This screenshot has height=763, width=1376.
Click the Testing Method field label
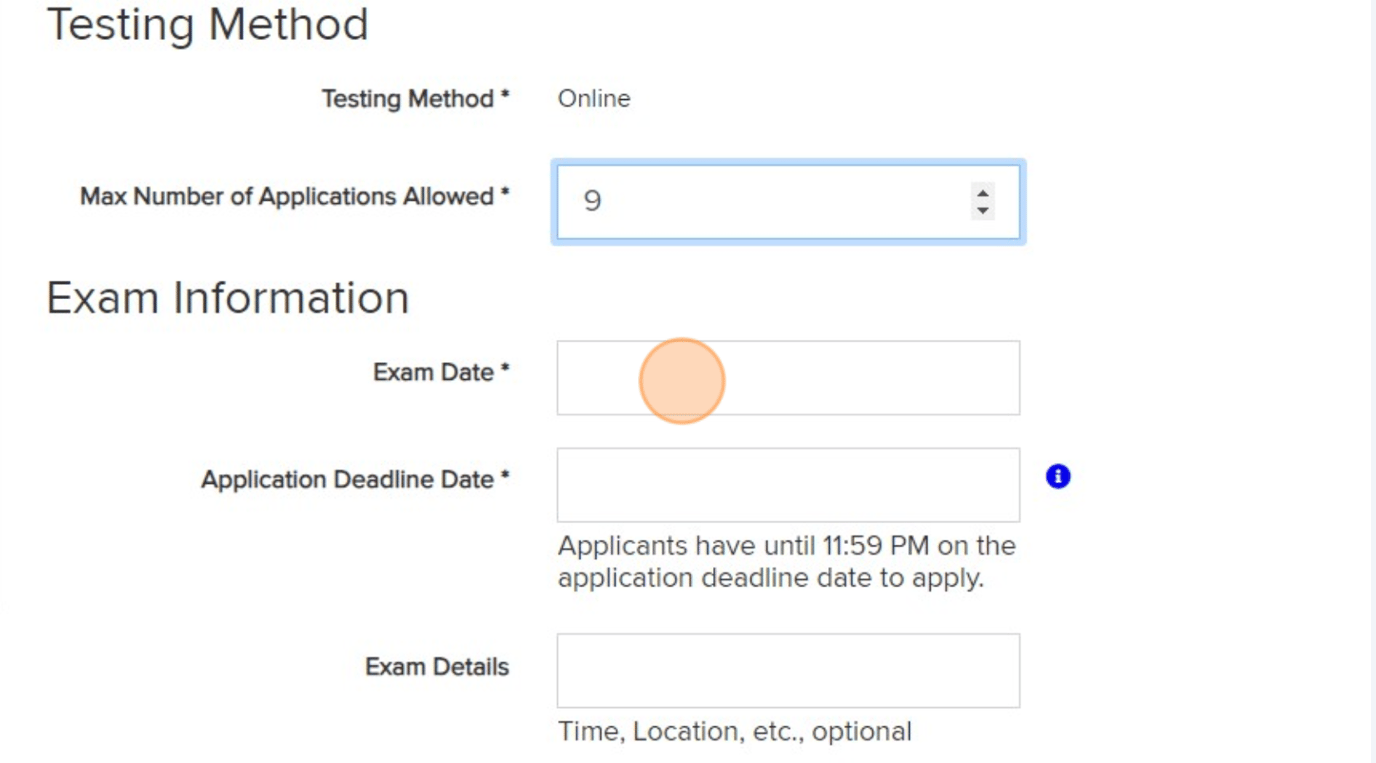(x=414, y=98)
